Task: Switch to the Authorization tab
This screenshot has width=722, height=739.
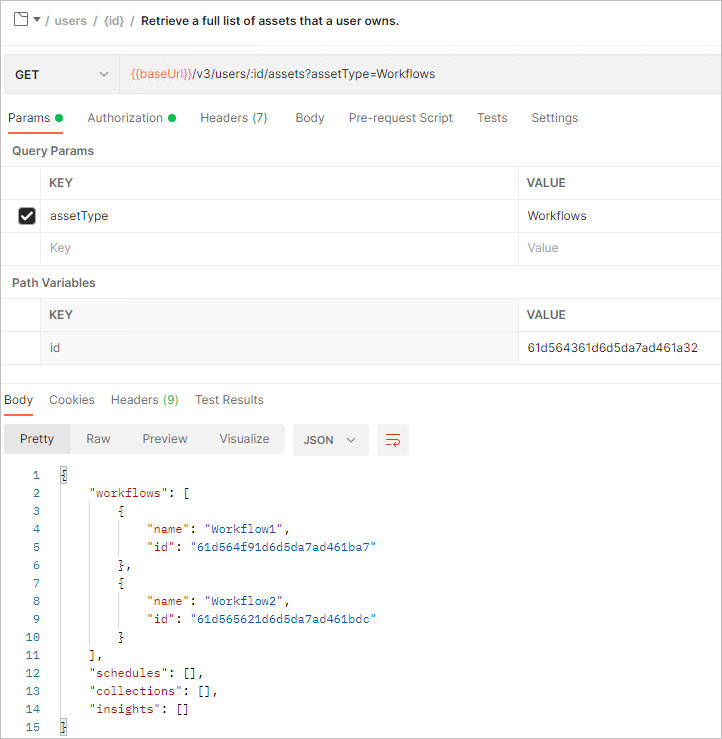Action: pyautogui.click(x=125, y=118)
